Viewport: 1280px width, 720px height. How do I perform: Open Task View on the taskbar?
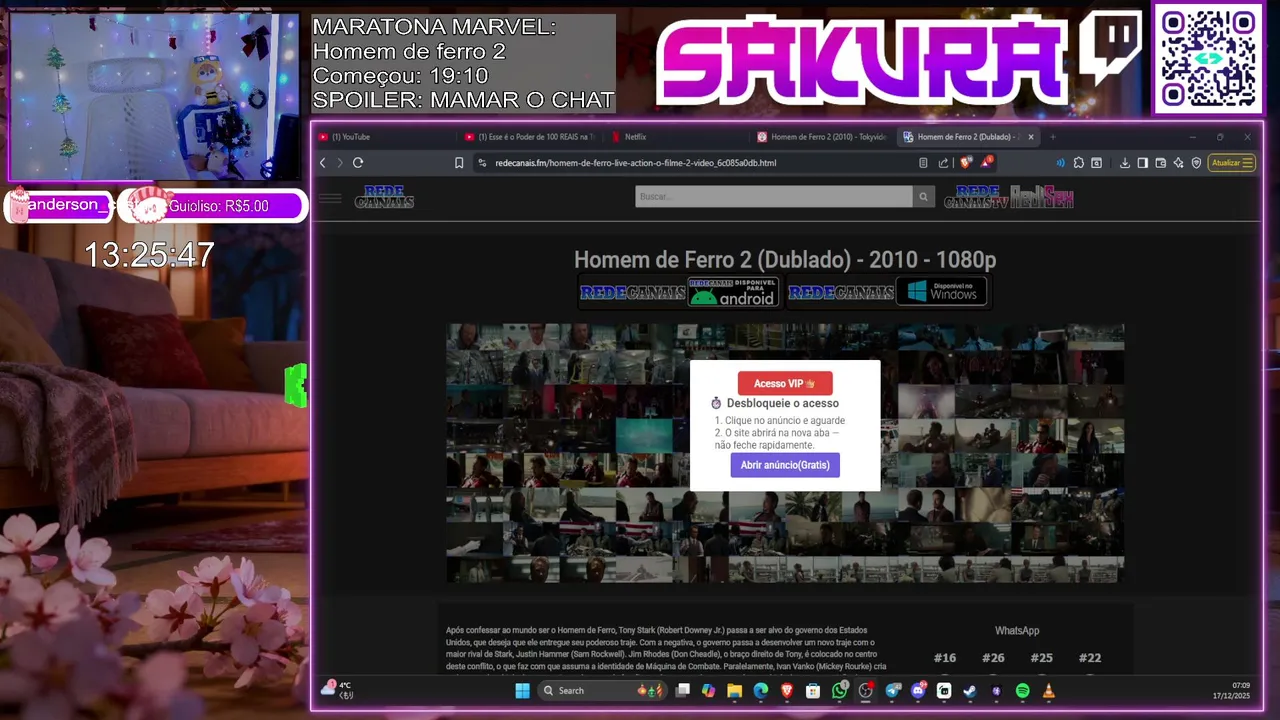tap(682, 691)
